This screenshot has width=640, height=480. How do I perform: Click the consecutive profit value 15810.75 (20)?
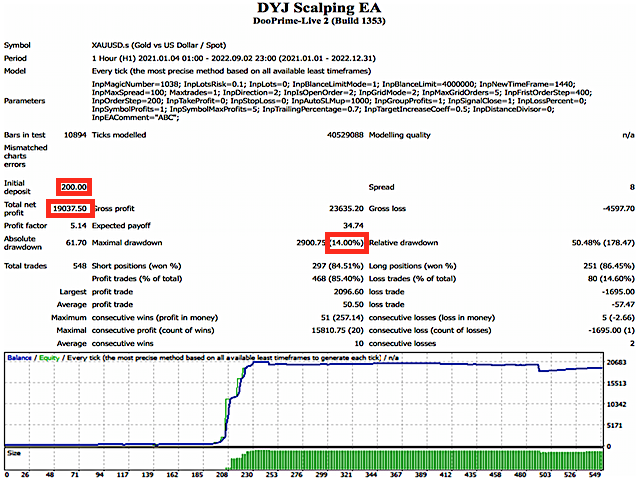click(338, 330)
